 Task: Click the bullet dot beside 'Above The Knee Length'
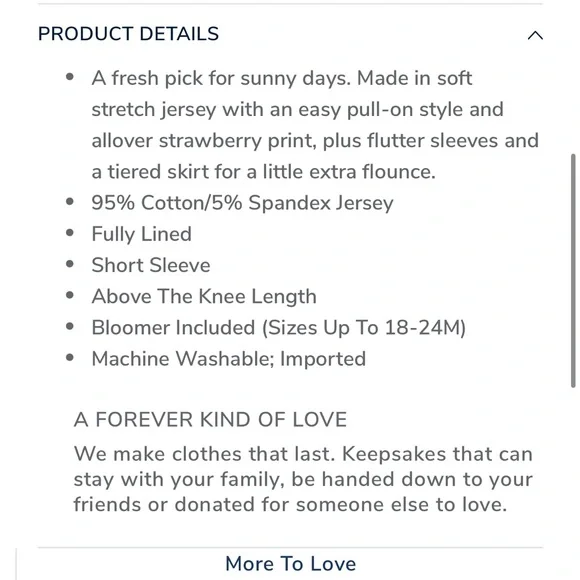tap(70, 295)
